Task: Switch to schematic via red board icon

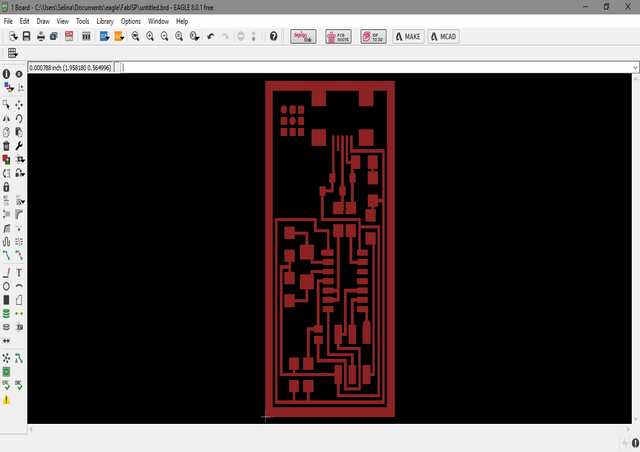Action: (x=69, y=36)
